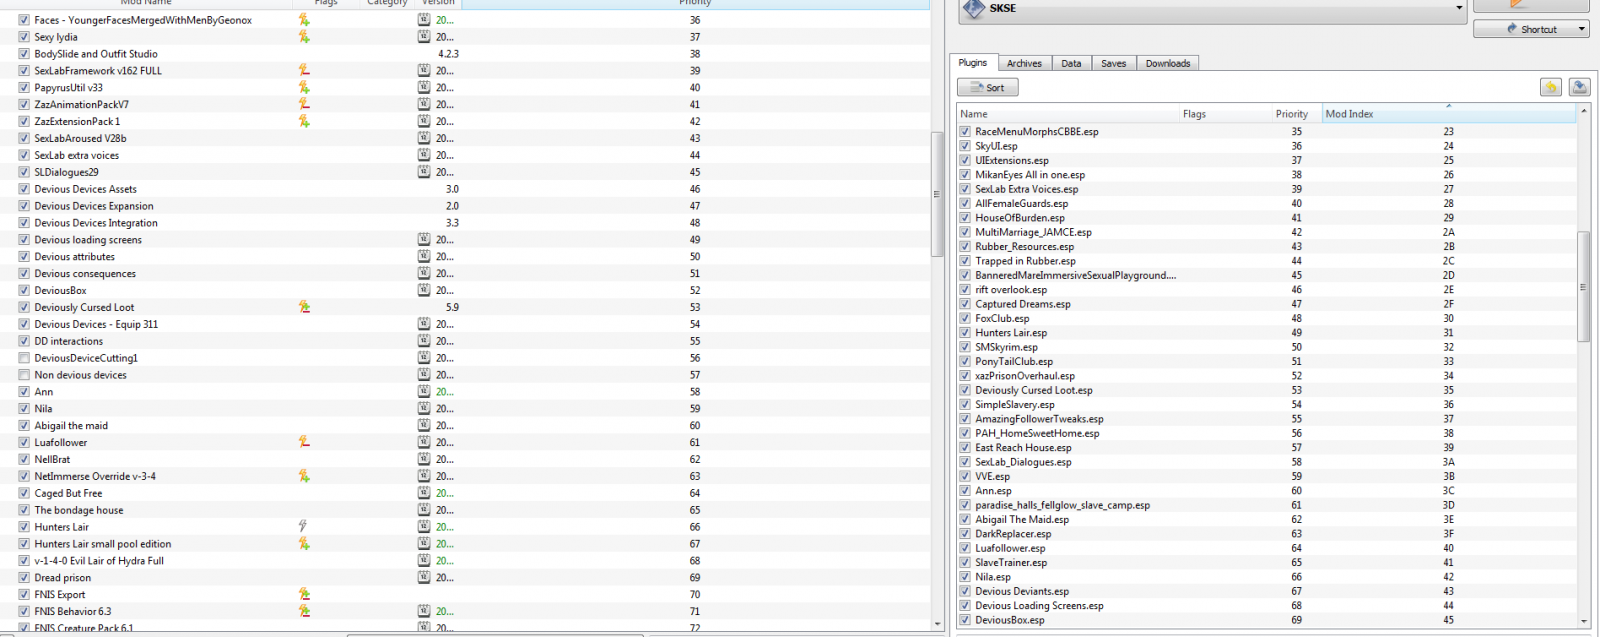Uncheck the BodySlide and Outfit Studio mod
Viewport: 1600px width, 637px height.
[24, 54]
